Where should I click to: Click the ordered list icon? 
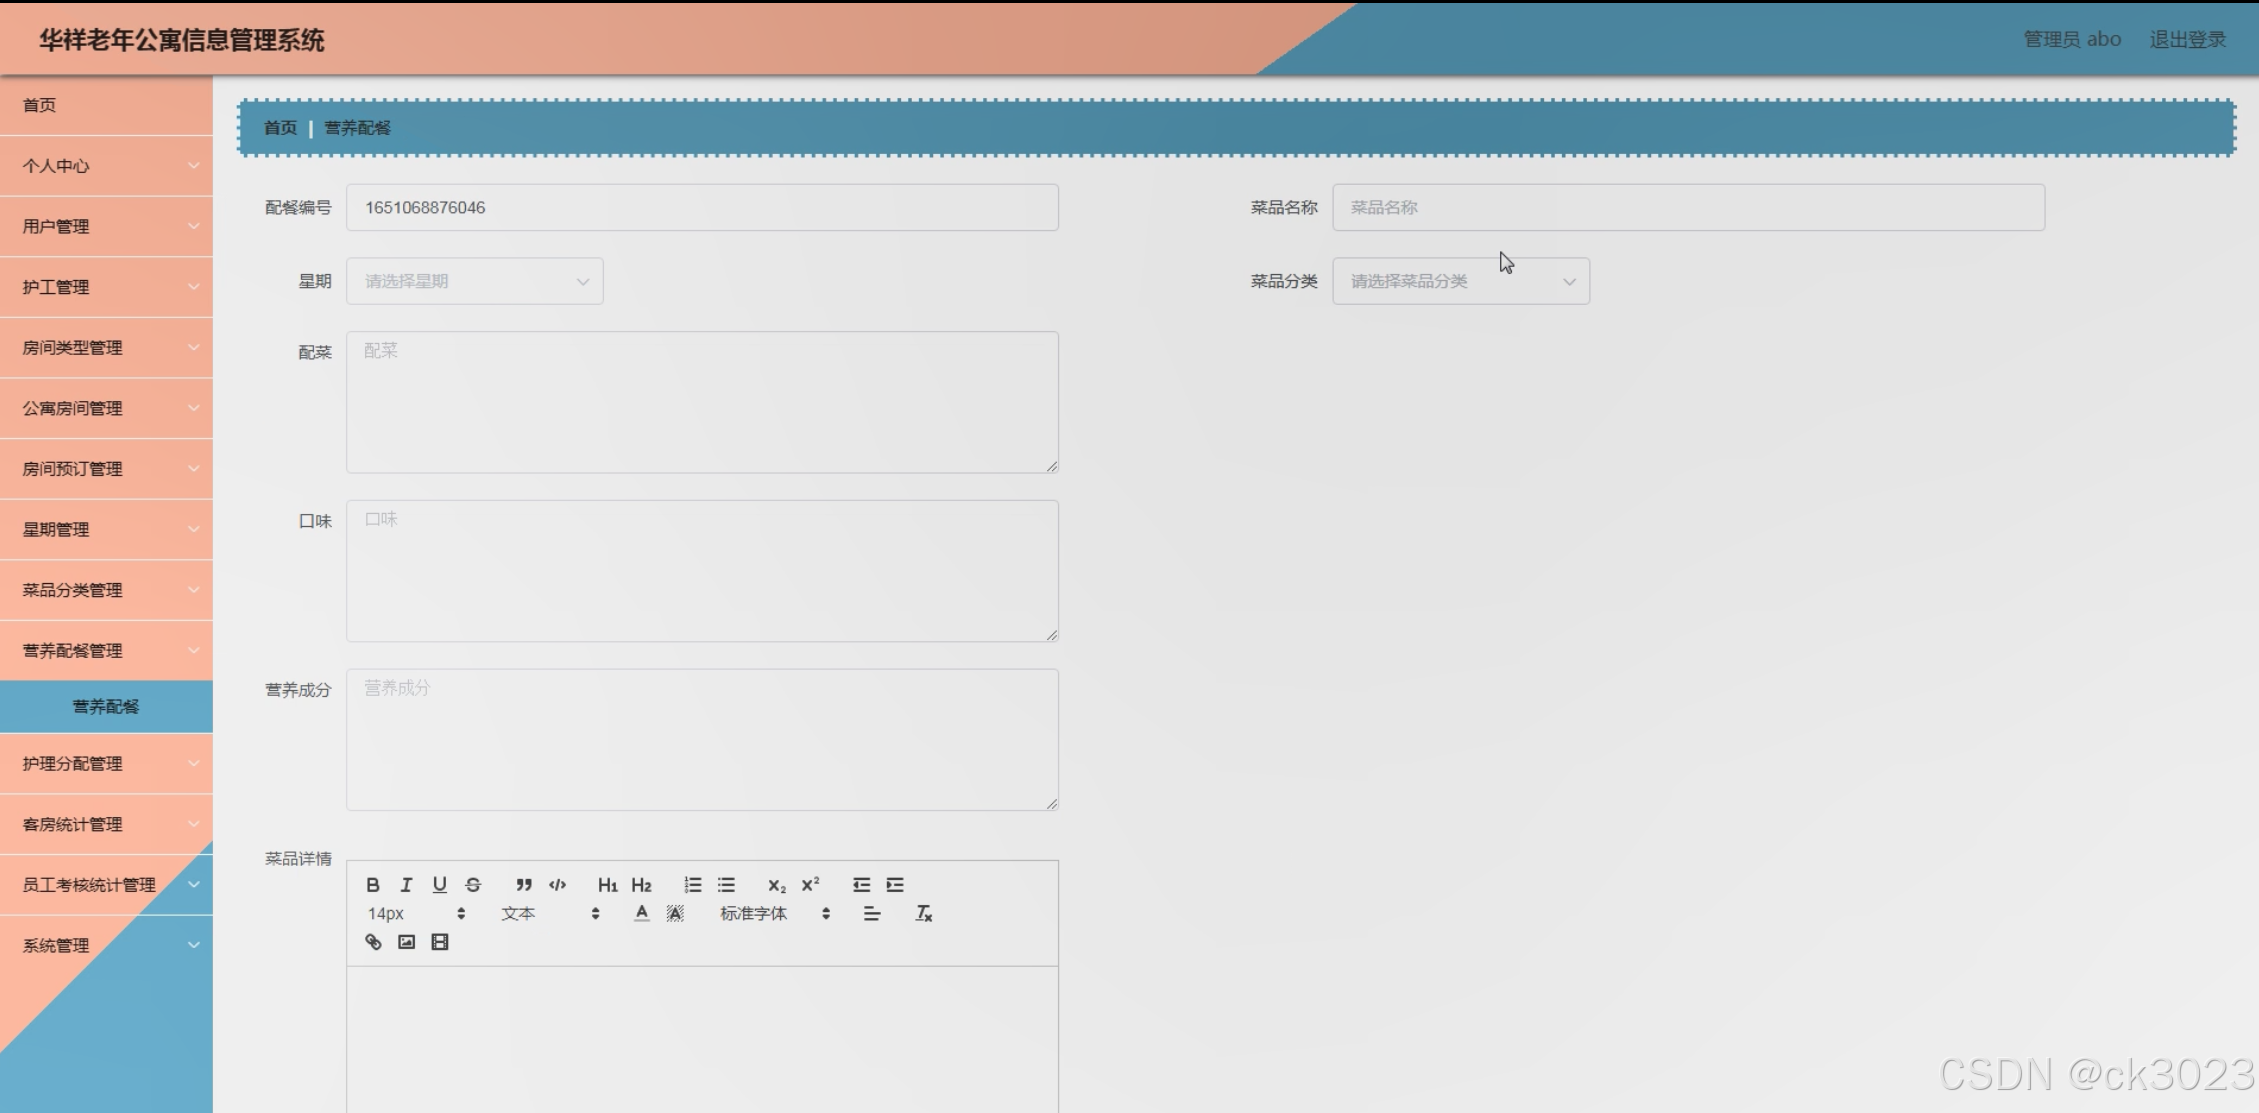692,885
